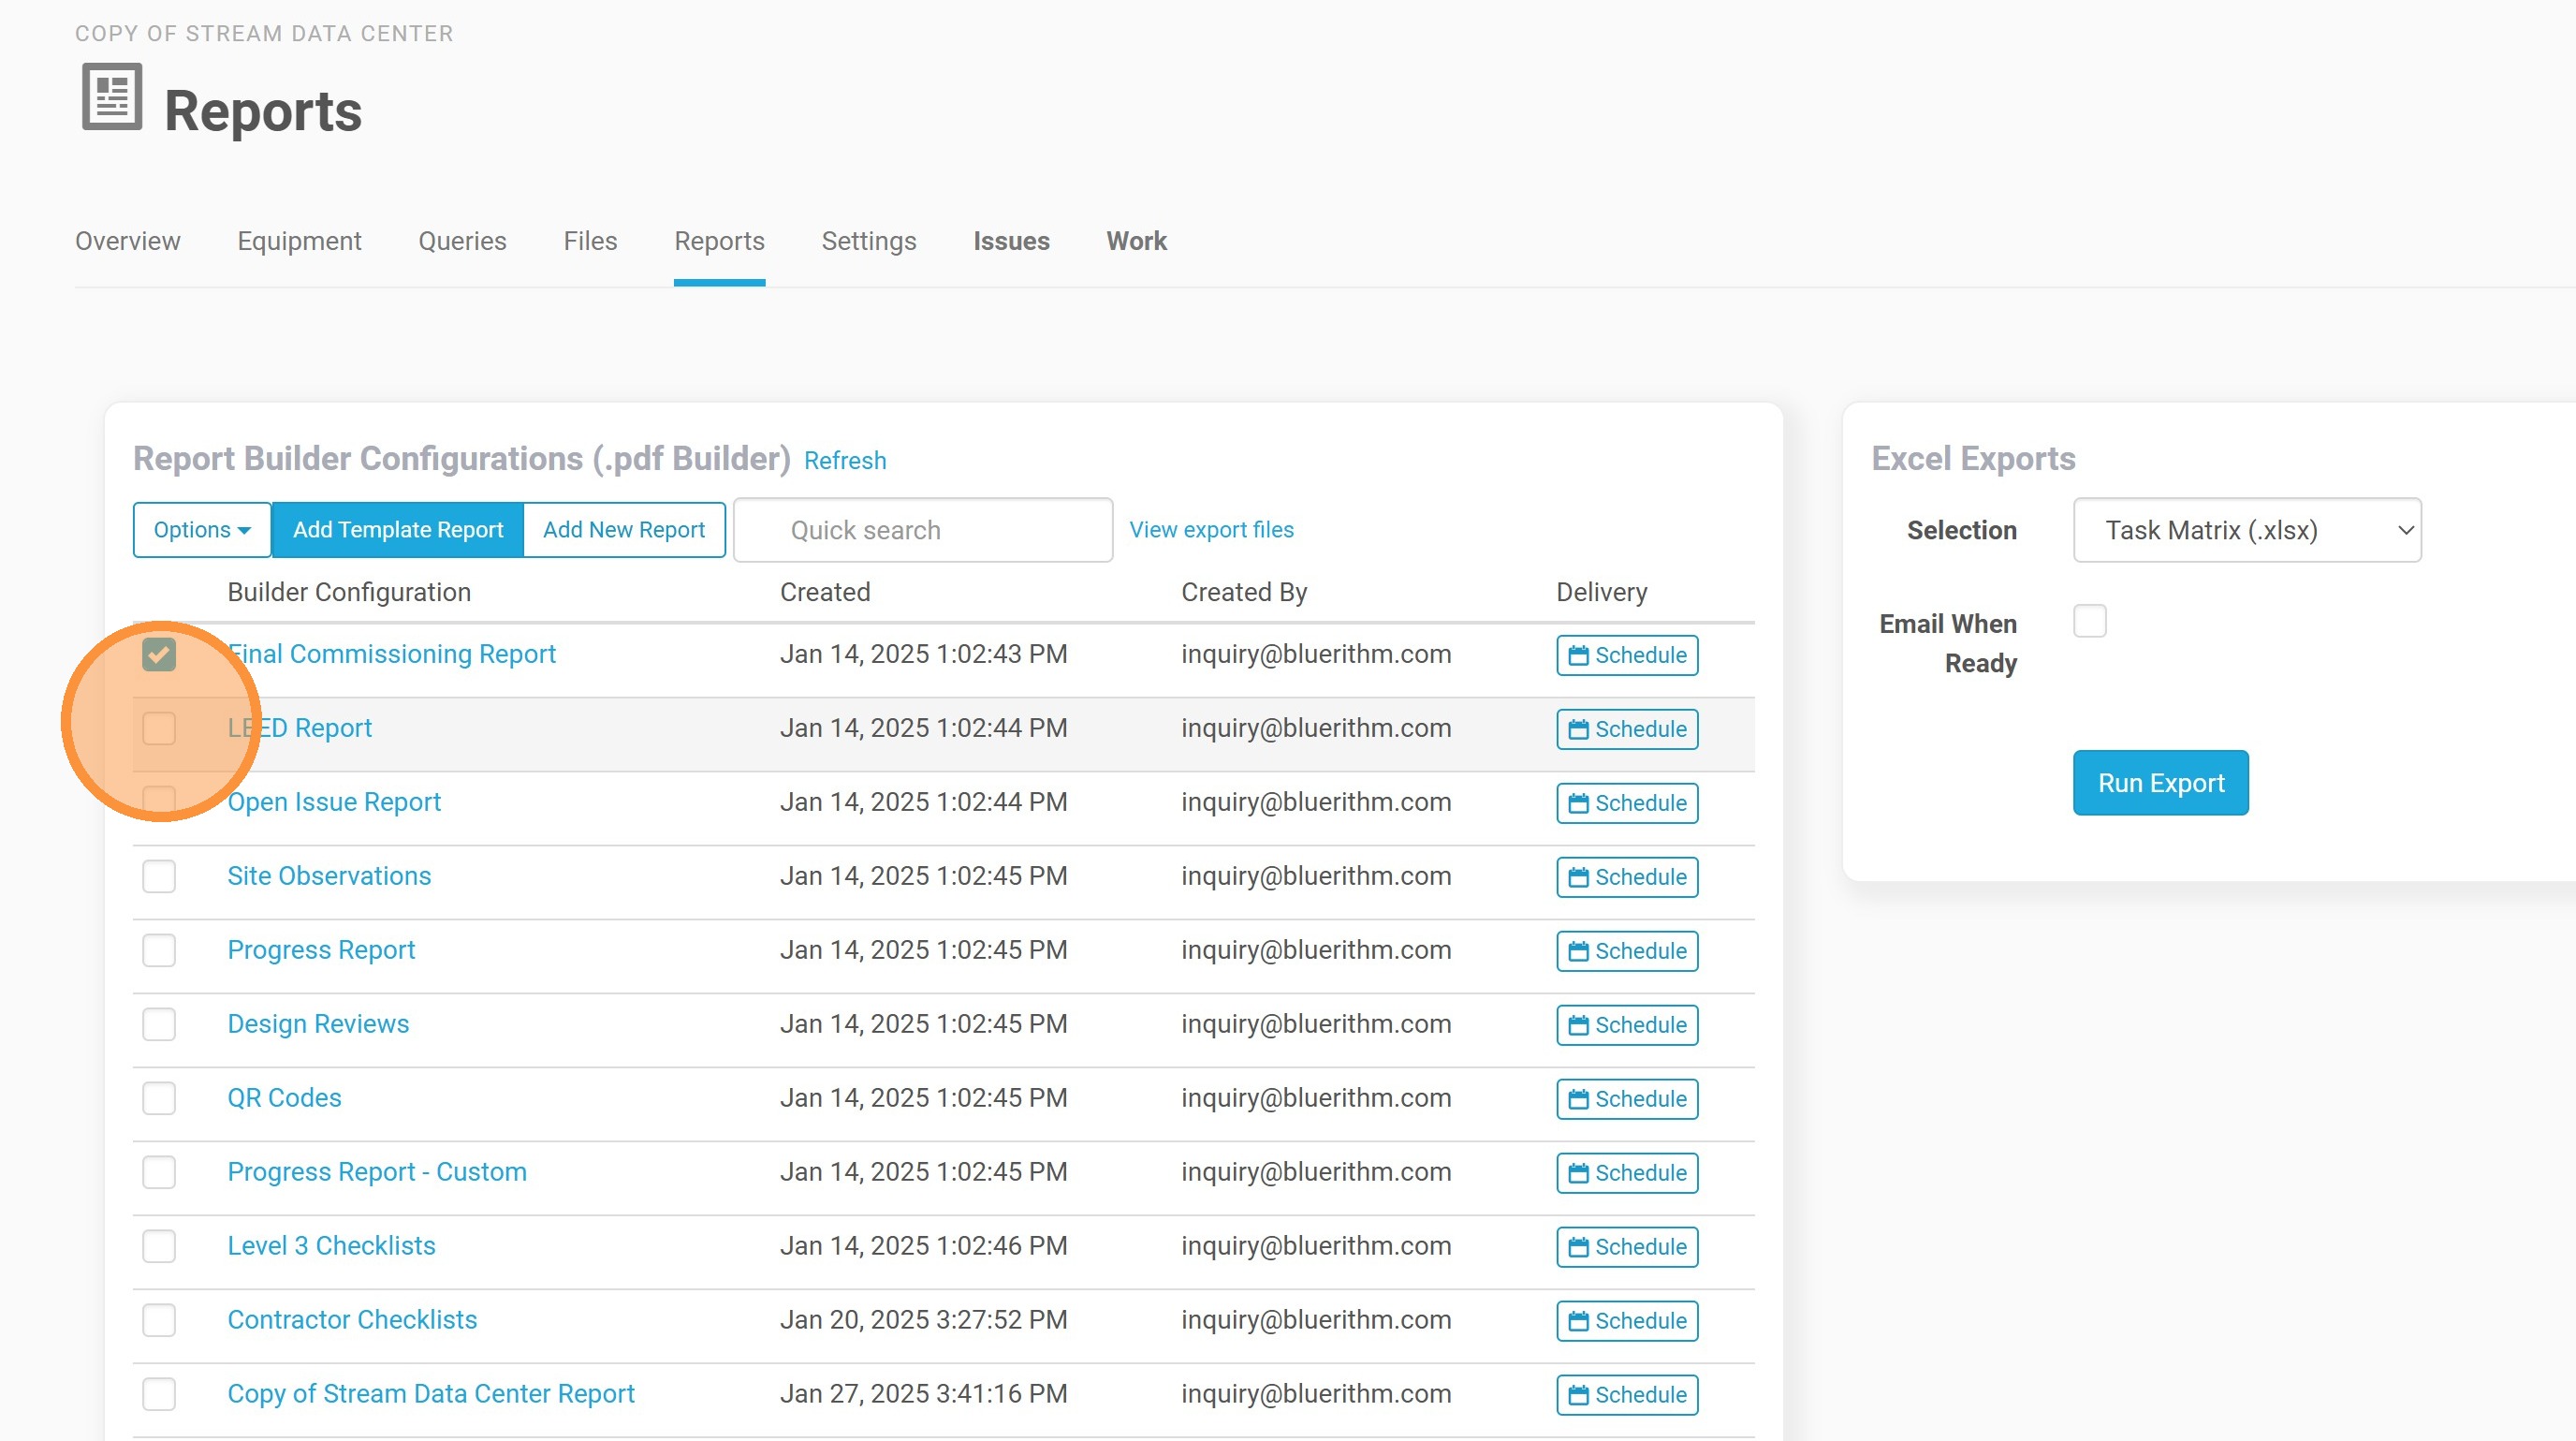
Task: Open the Excel Exports selection dropdown
Action: [2246, 529]
